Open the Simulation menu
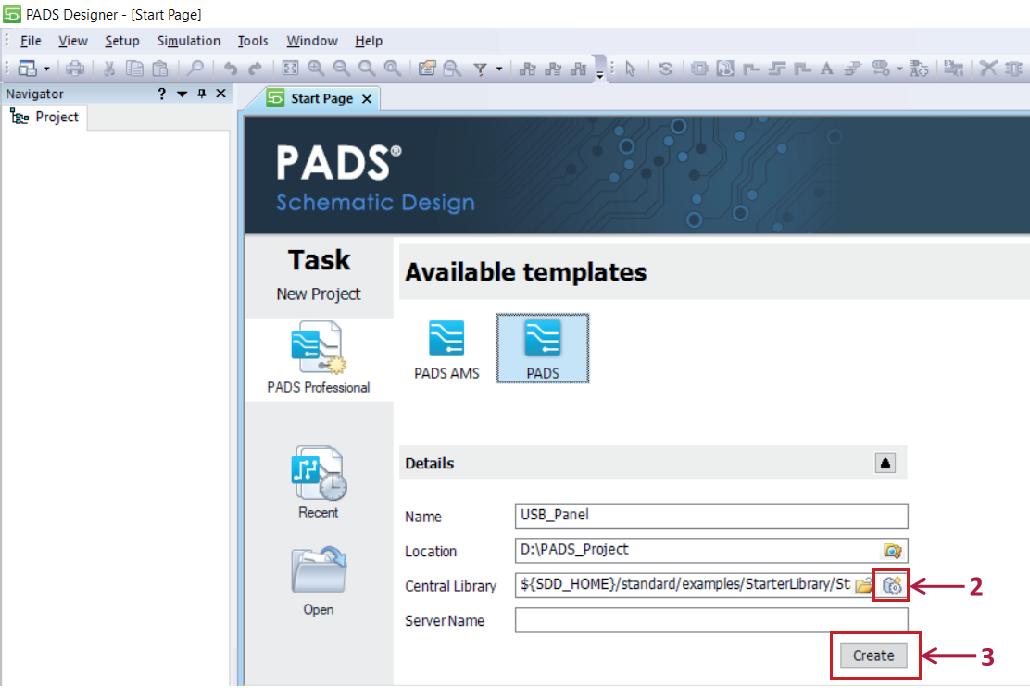 (189, 41)
